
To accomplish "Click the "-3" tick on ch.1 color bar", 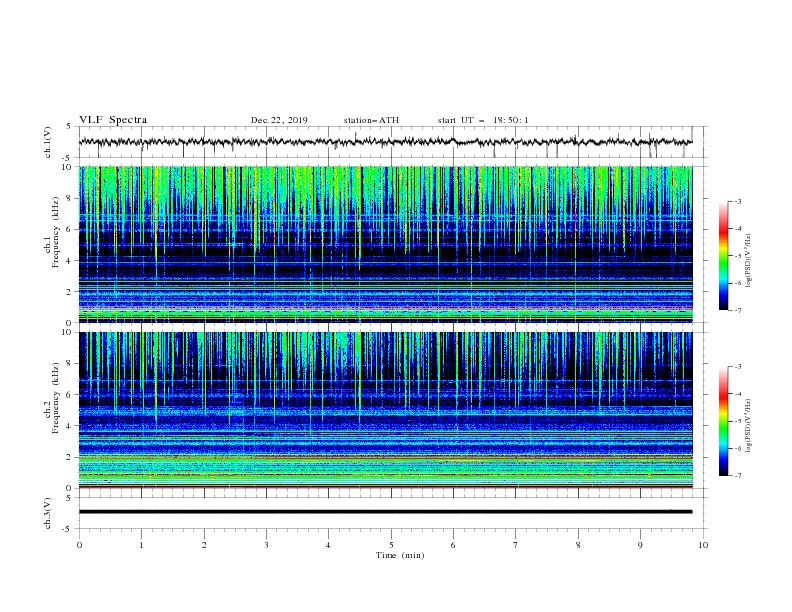I will click(x=738, y=201).
